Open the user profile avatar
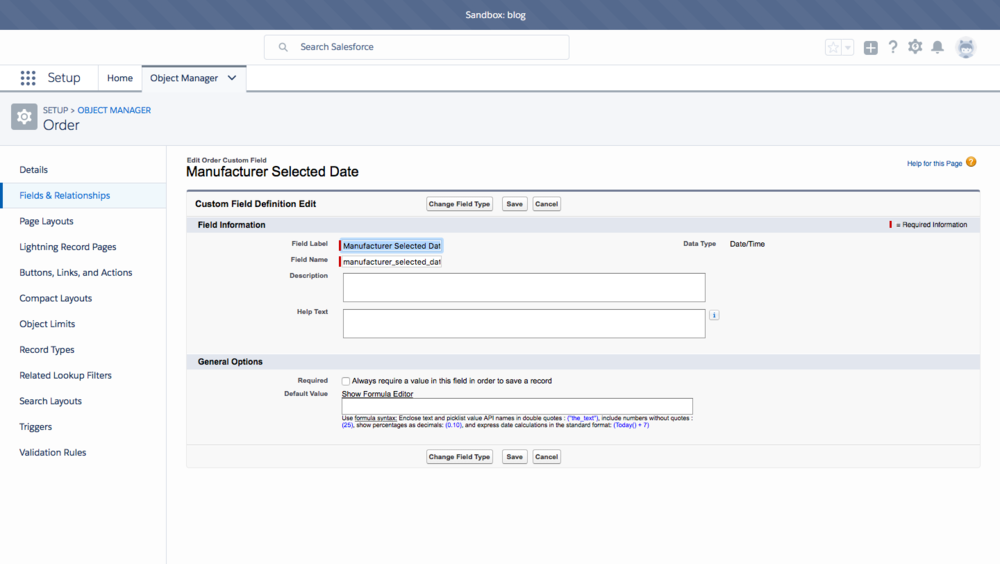 click(965, 47)
